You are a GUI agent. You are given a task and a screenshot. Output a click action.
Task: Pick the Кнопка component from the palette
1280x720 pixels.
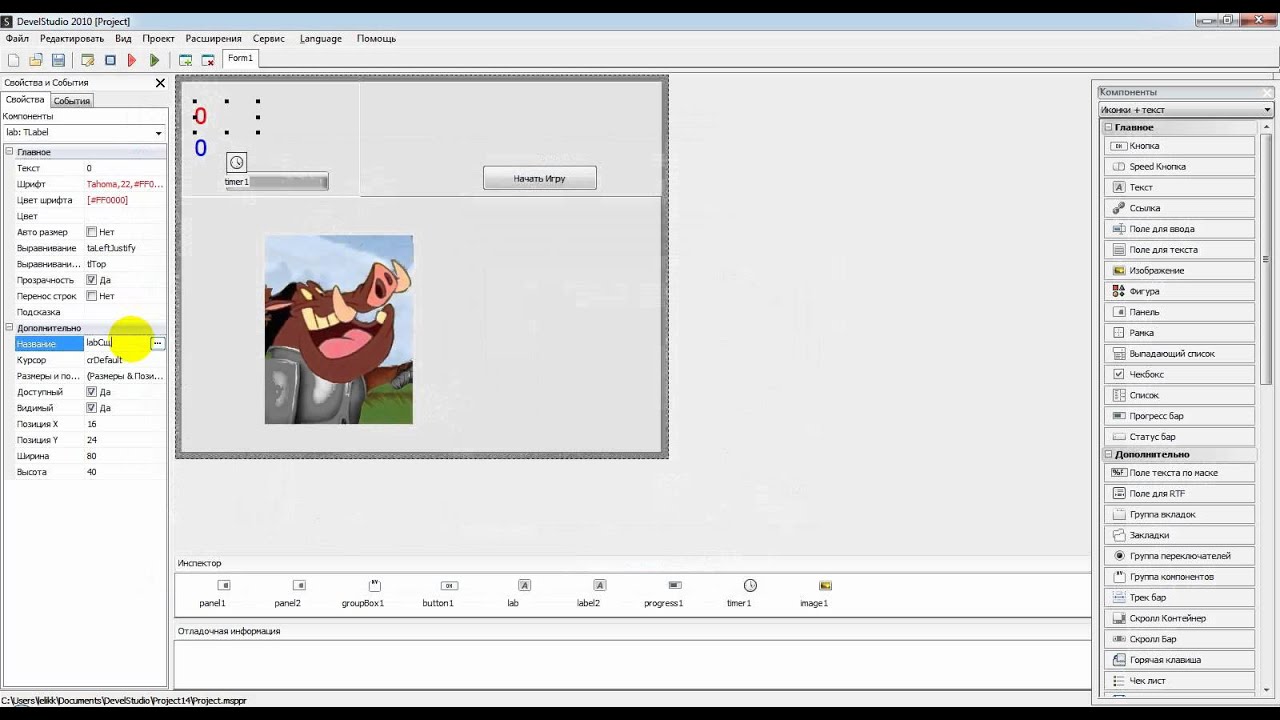1180,146
